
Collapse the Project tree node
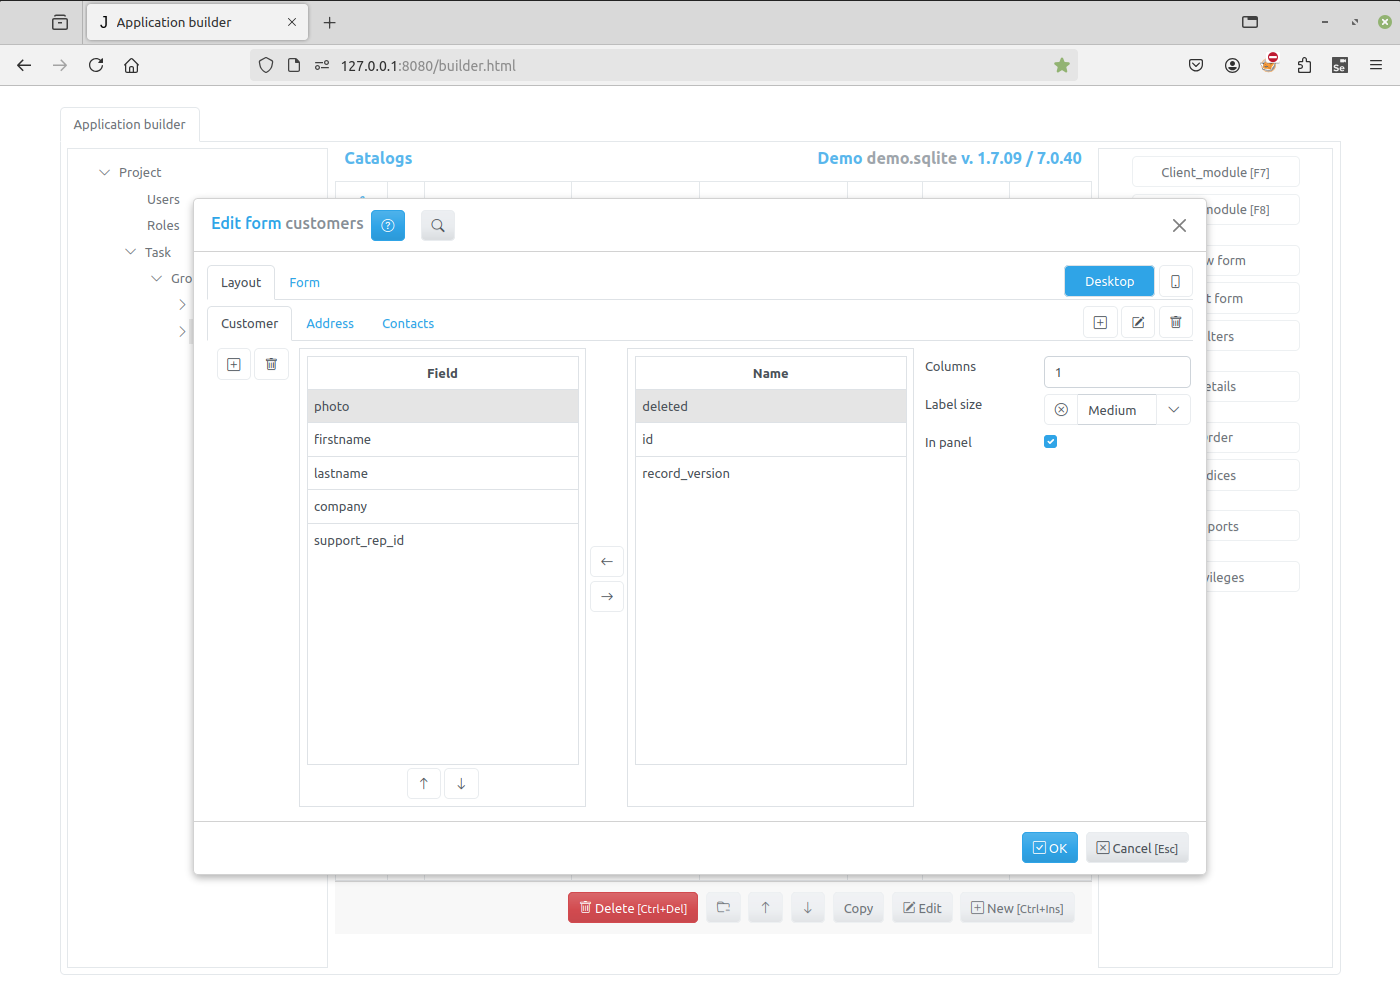pos(104,172)
